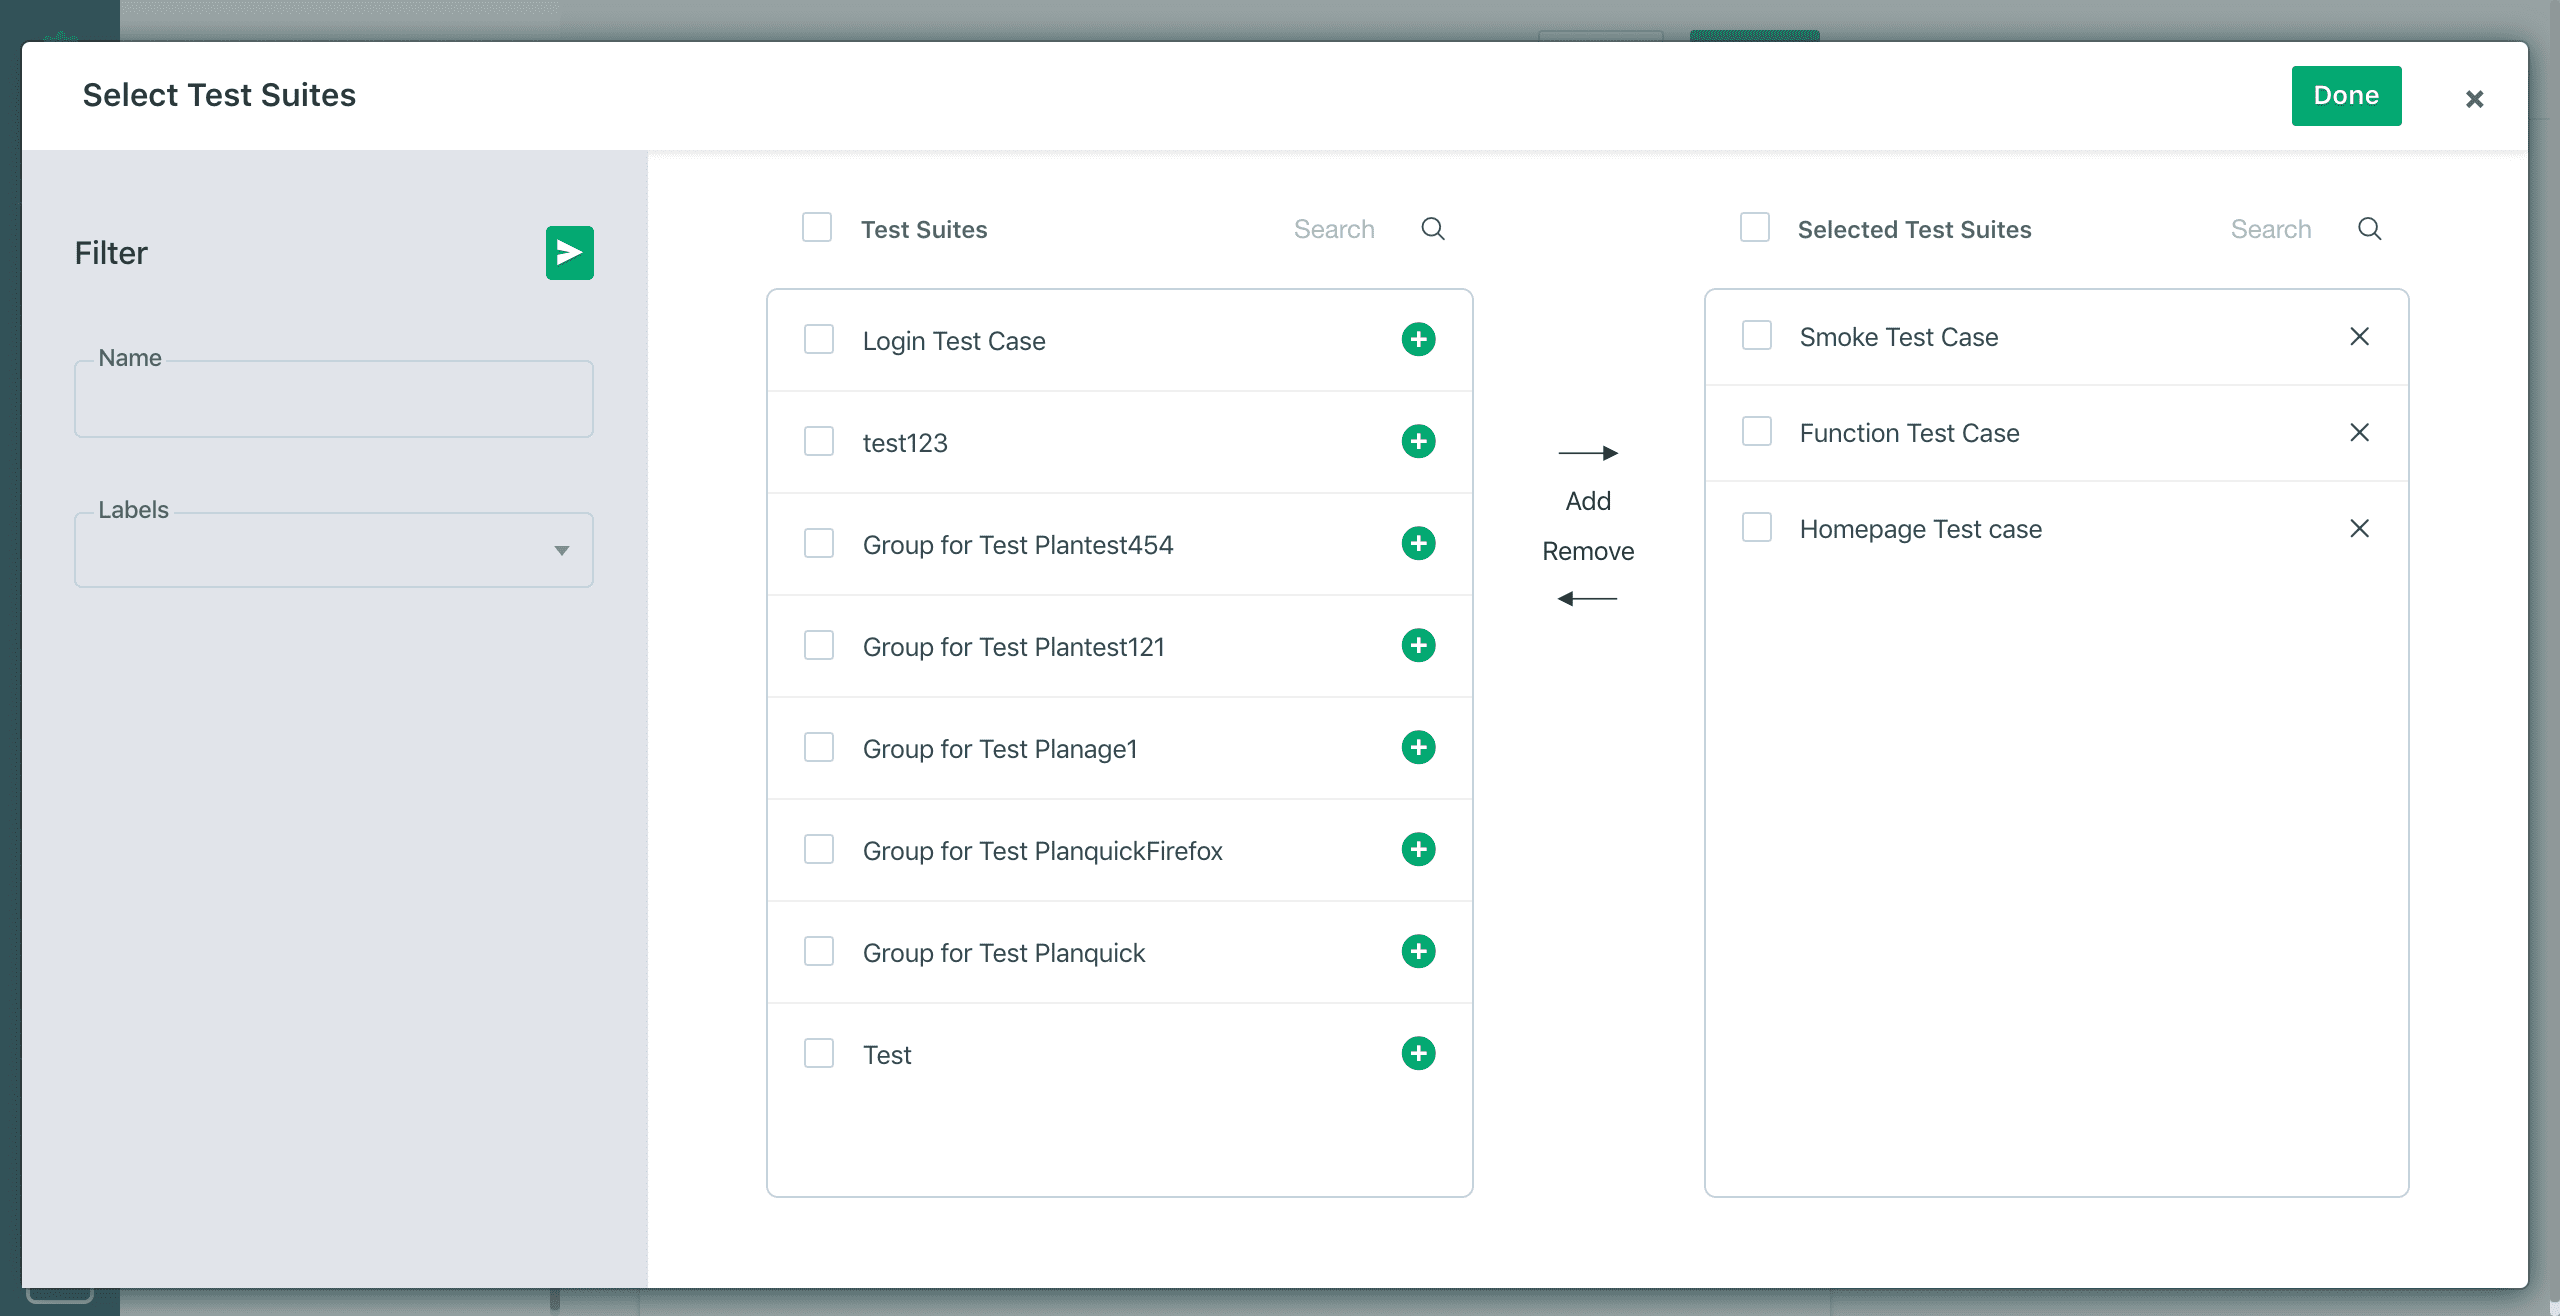This screenshot has width=2560, height=1316.
Task: Check the Smoke Test Case checkbox
Action: tap(1755, 335)
